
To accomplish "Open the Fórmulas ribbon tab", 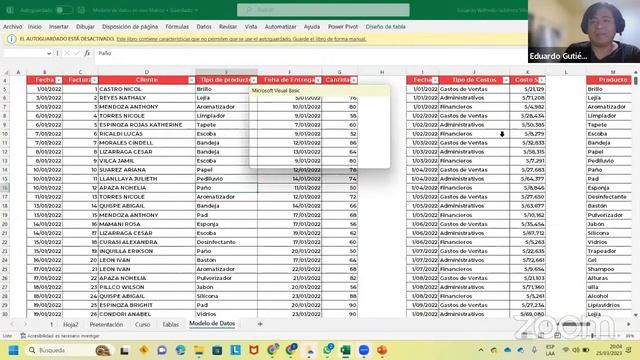I will coord(177,27).
